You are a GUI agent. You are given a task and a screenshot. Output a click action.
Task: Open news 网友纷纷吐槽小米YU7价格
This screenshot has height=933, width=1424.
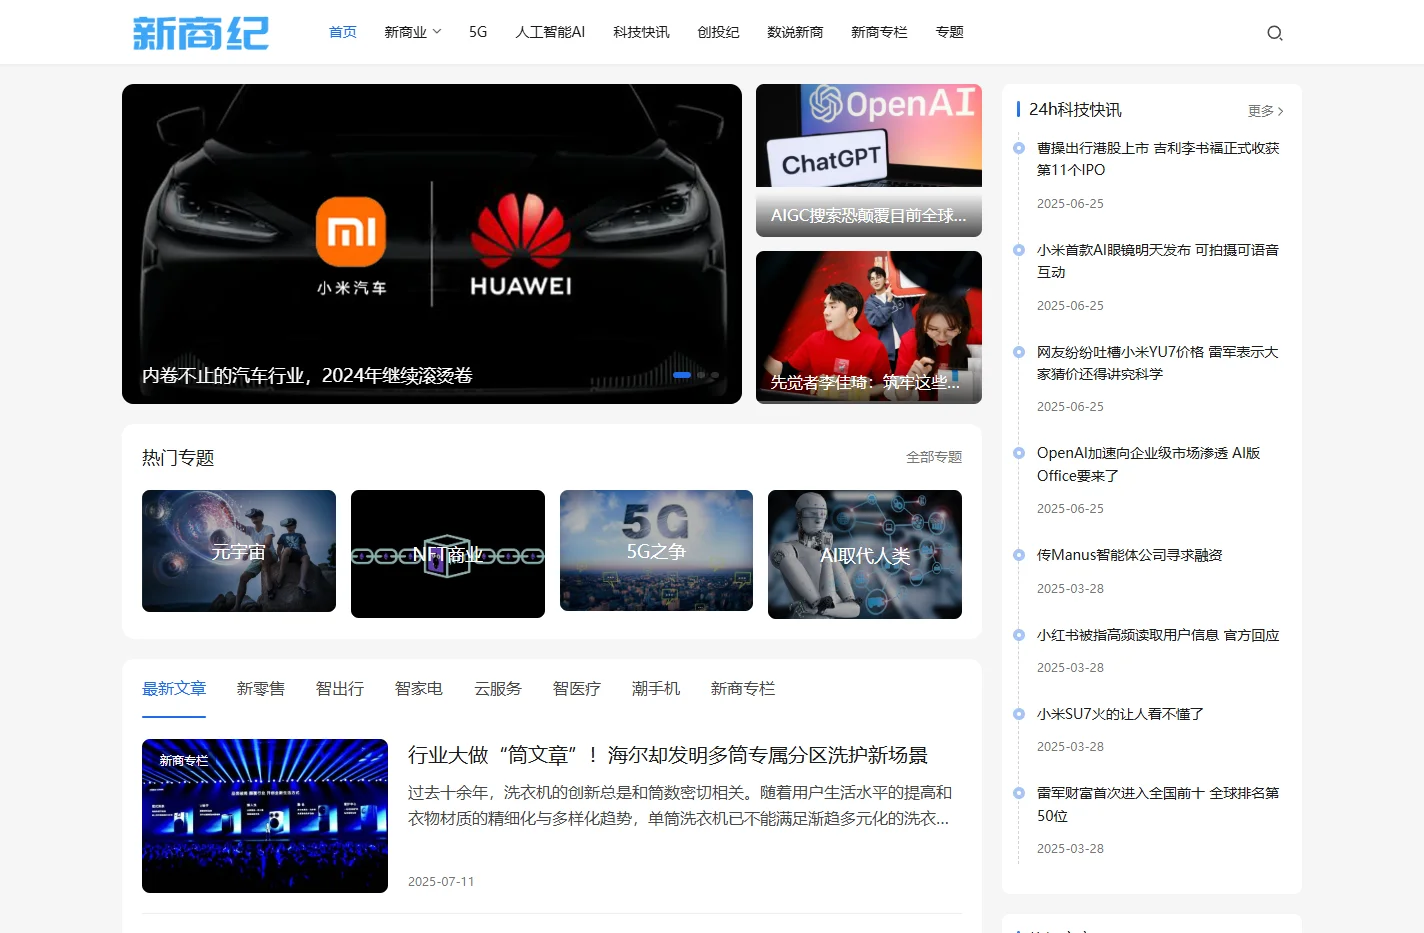1158,363
